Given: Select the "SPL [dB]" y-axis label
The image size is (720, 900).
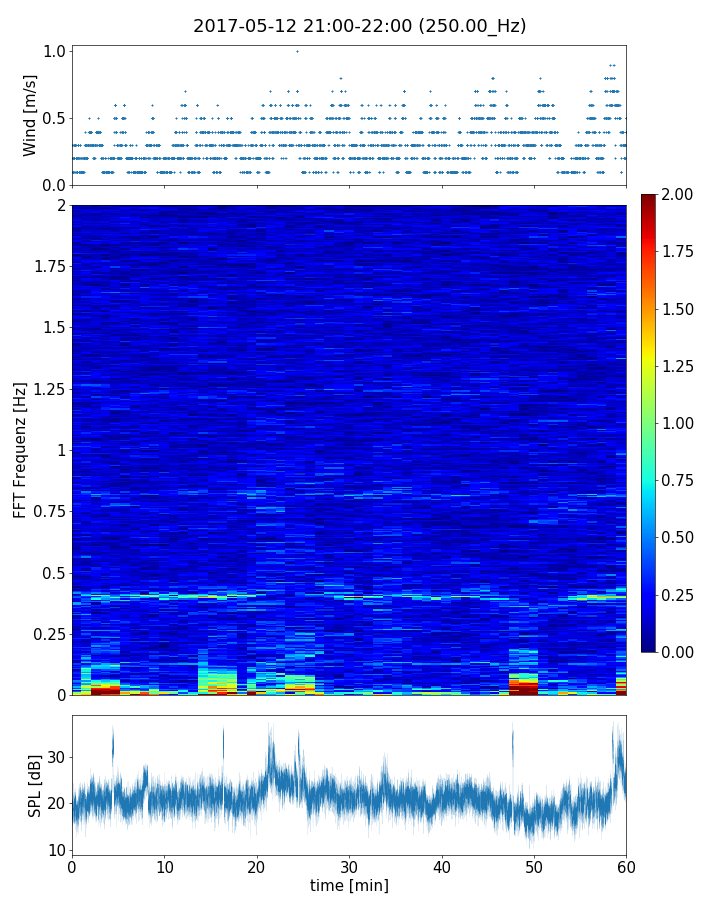Looking at the screenshot, I should 34,785.
